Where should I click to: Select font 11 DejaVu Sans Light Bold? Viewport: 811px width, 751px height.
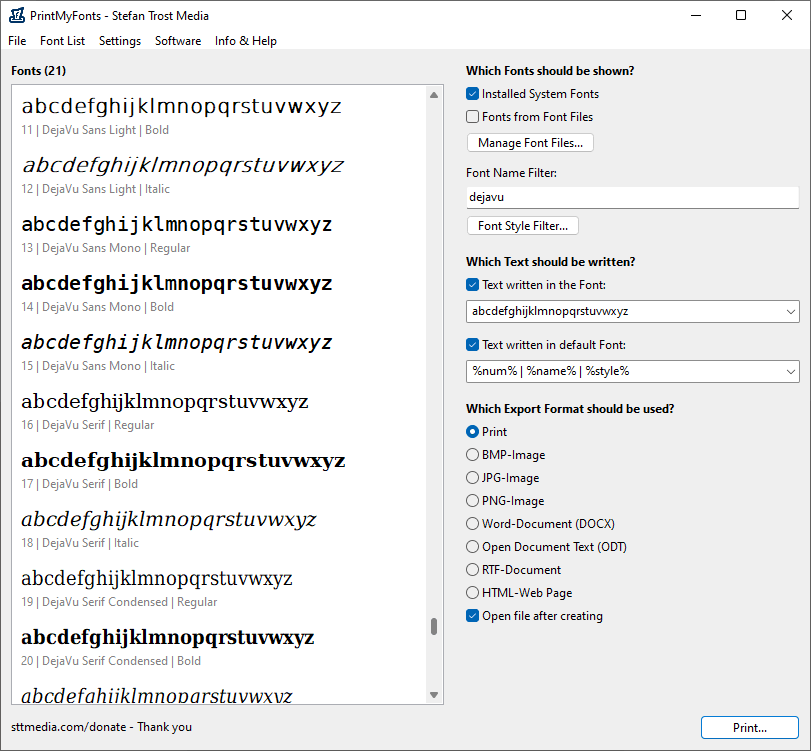pos(219,115)
